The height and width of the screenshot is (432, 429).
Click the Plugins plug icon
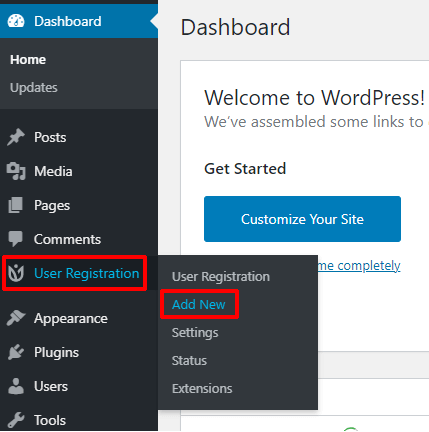point(16,352)
